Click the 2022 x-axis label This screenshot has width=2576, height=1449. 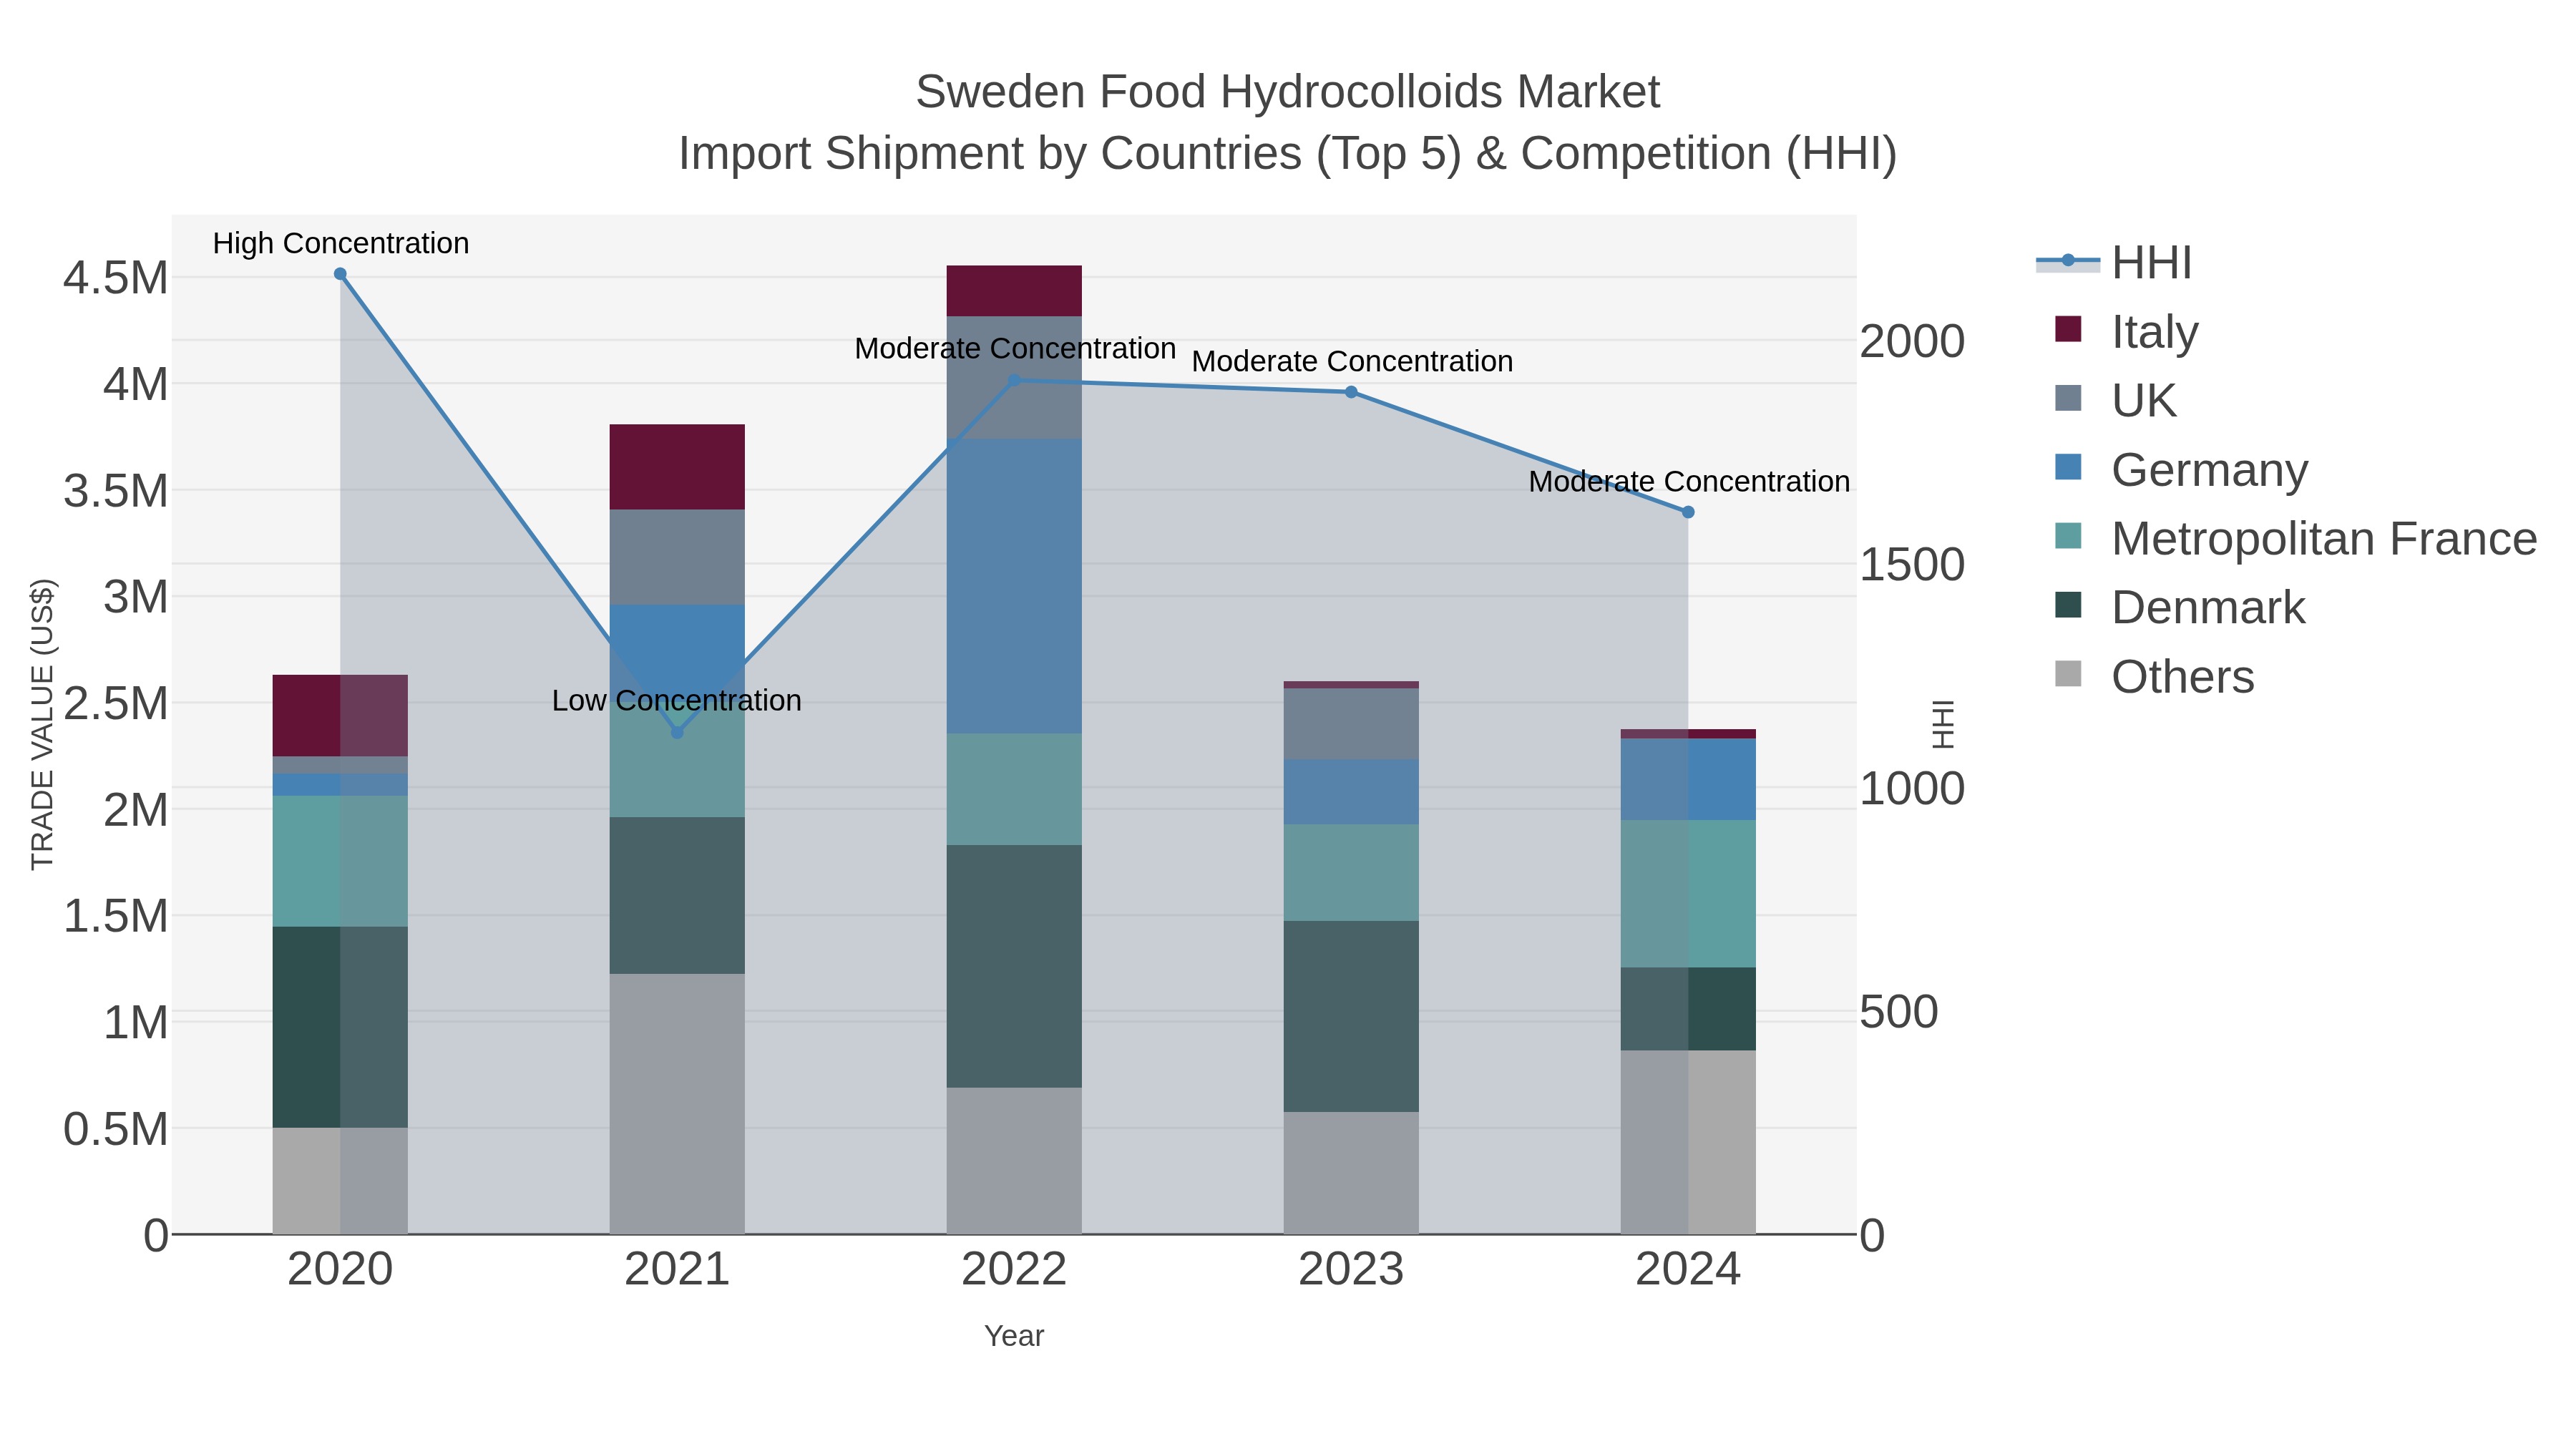click(x=1014, y=1270)
